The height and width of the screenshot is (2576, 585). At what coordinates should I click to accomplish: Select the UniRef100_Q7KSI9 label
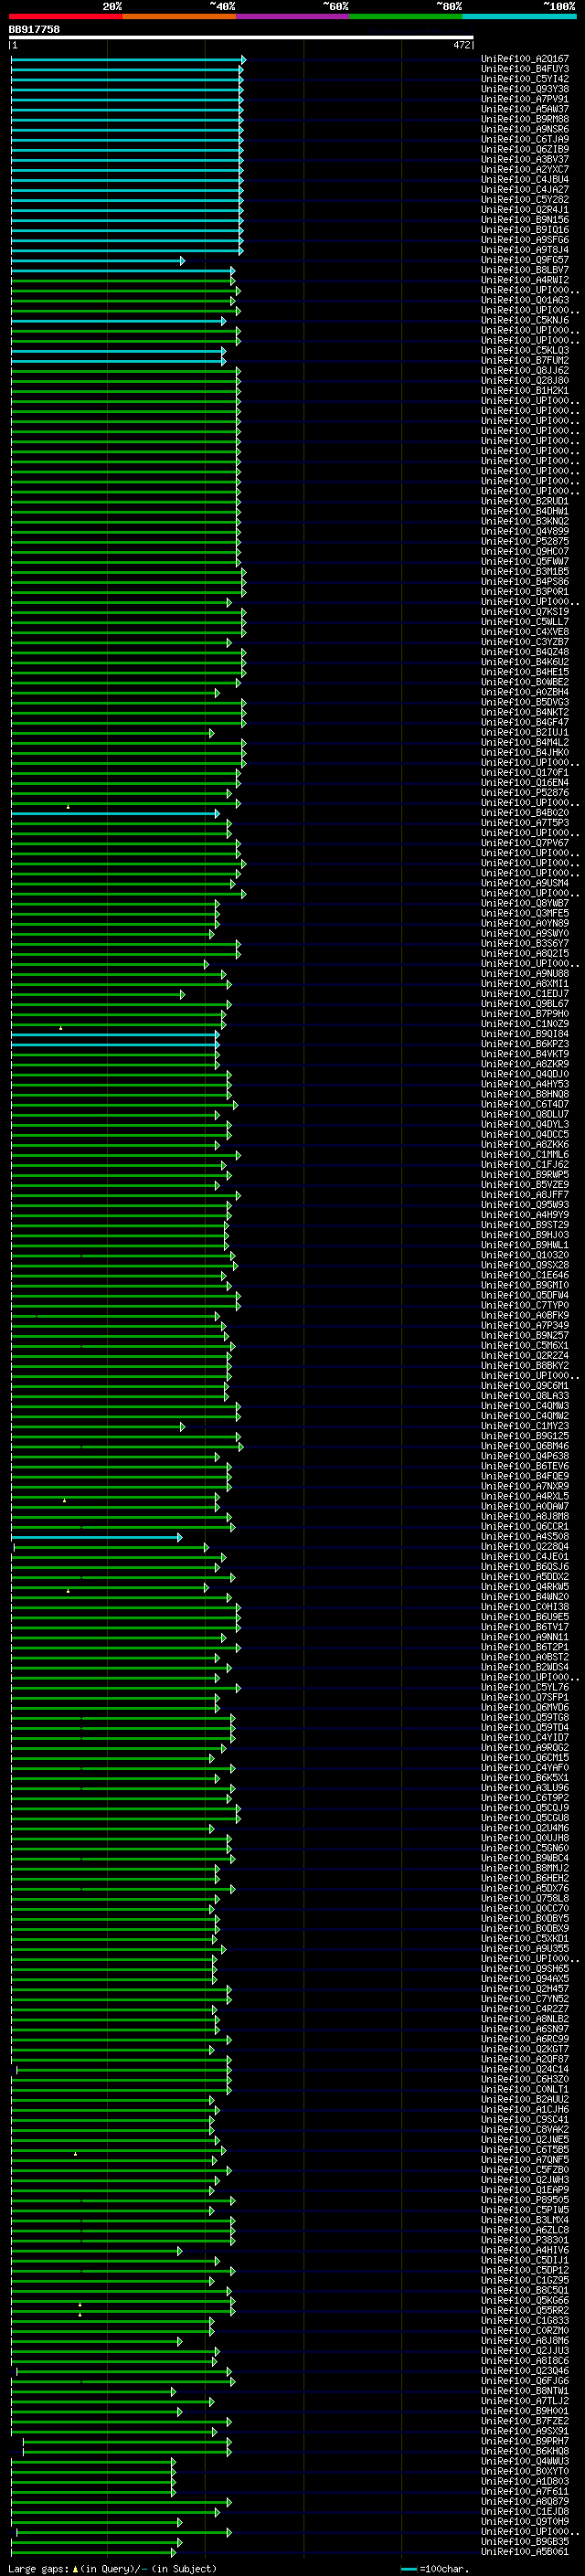coord(525,611)
